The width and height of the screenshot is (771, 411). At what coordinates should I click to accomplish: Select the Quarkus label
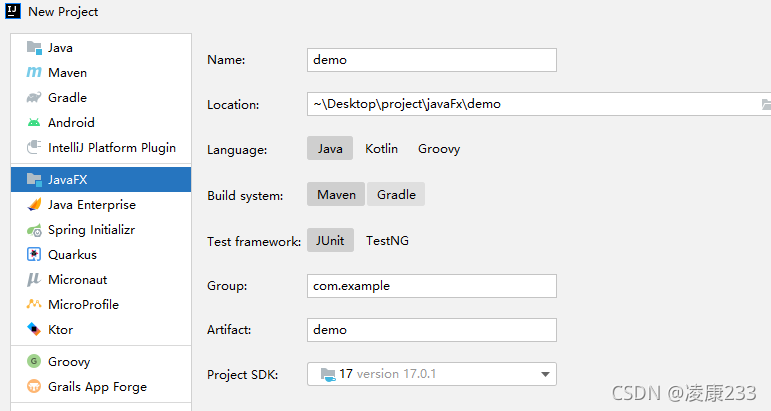pyautogui.click(x=72, y=255)
